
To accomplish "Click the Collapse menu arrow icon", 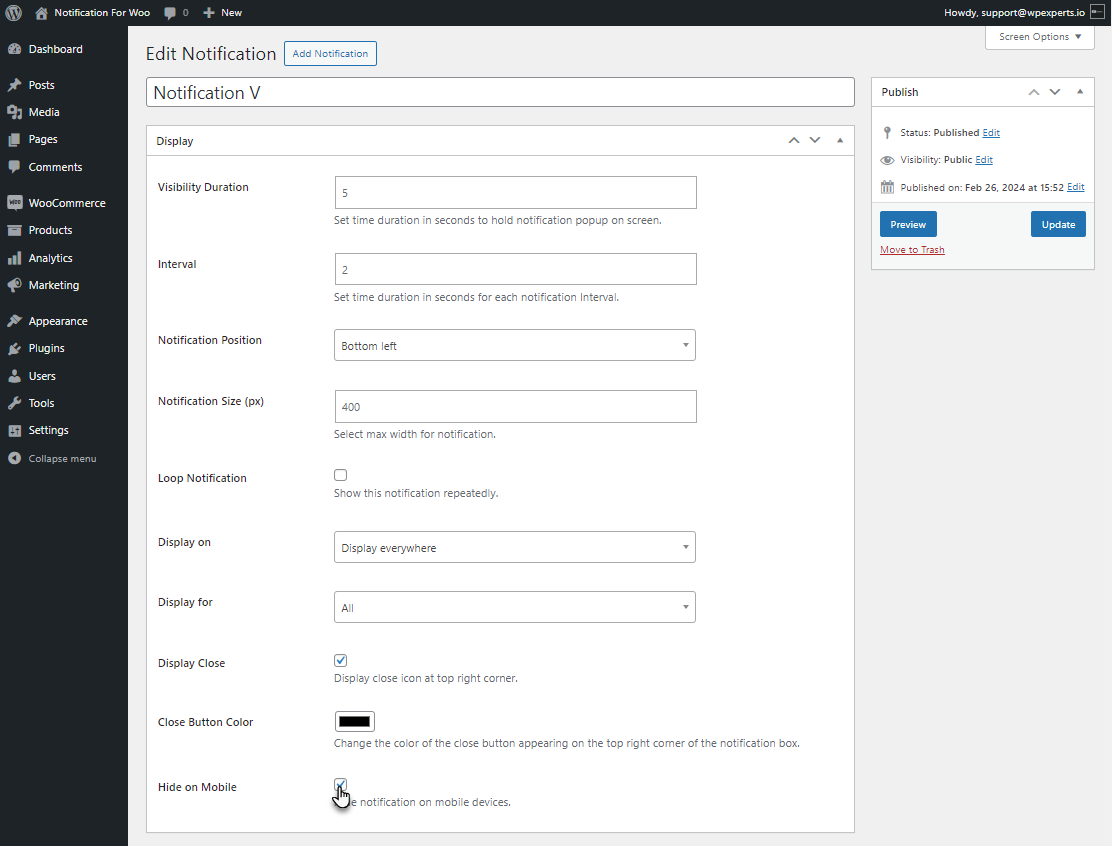I will [x=14, y=458].
